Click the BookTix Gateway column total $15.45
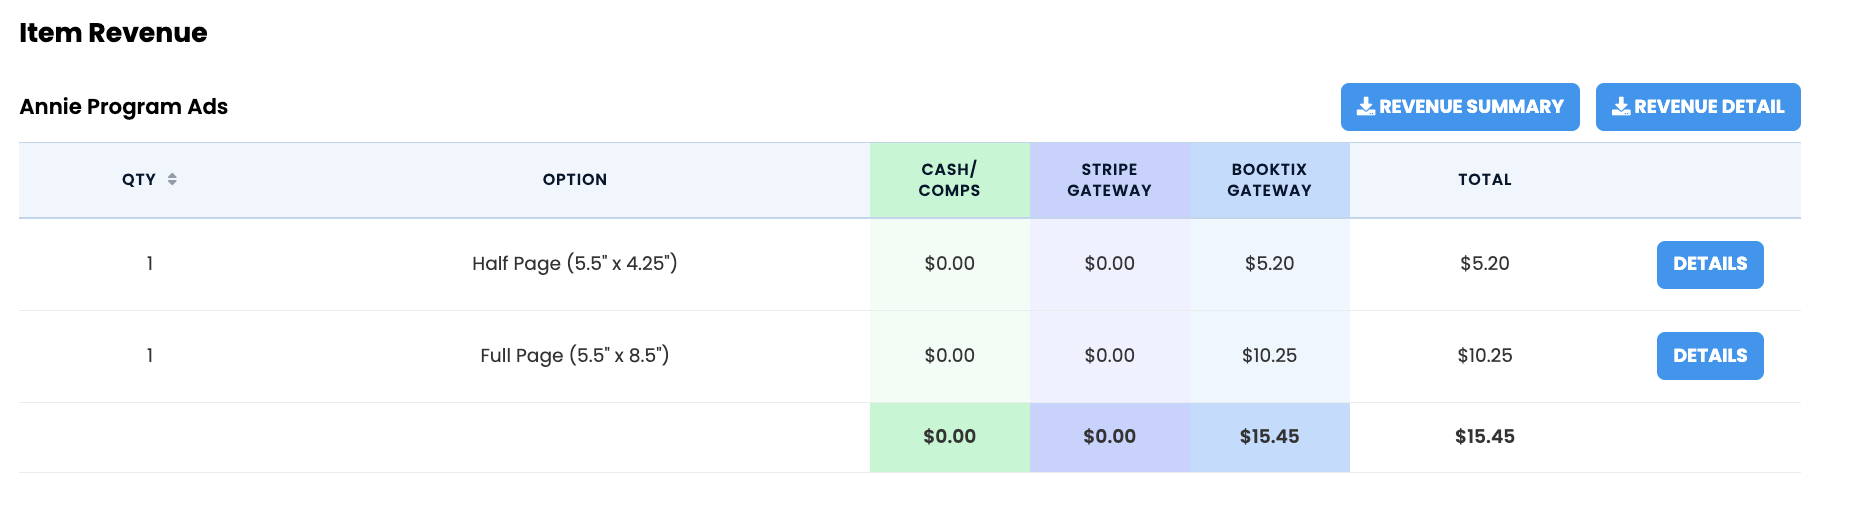 coord(1269,437)
